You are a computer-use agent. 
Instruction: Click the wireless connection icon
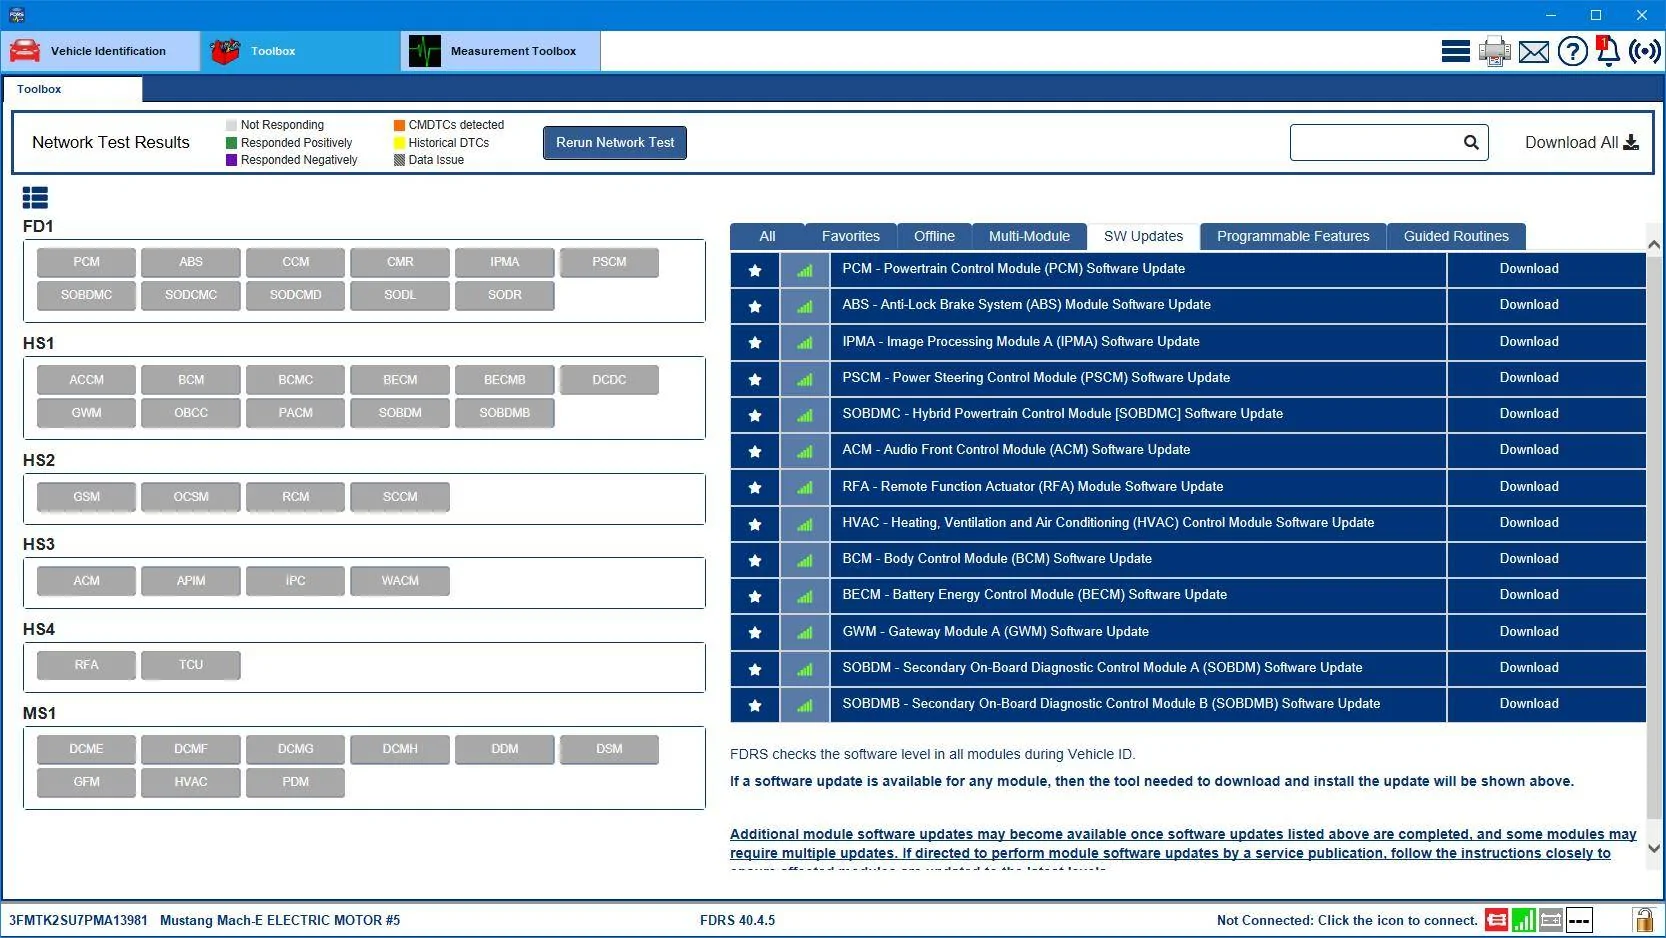point(1645,51)
